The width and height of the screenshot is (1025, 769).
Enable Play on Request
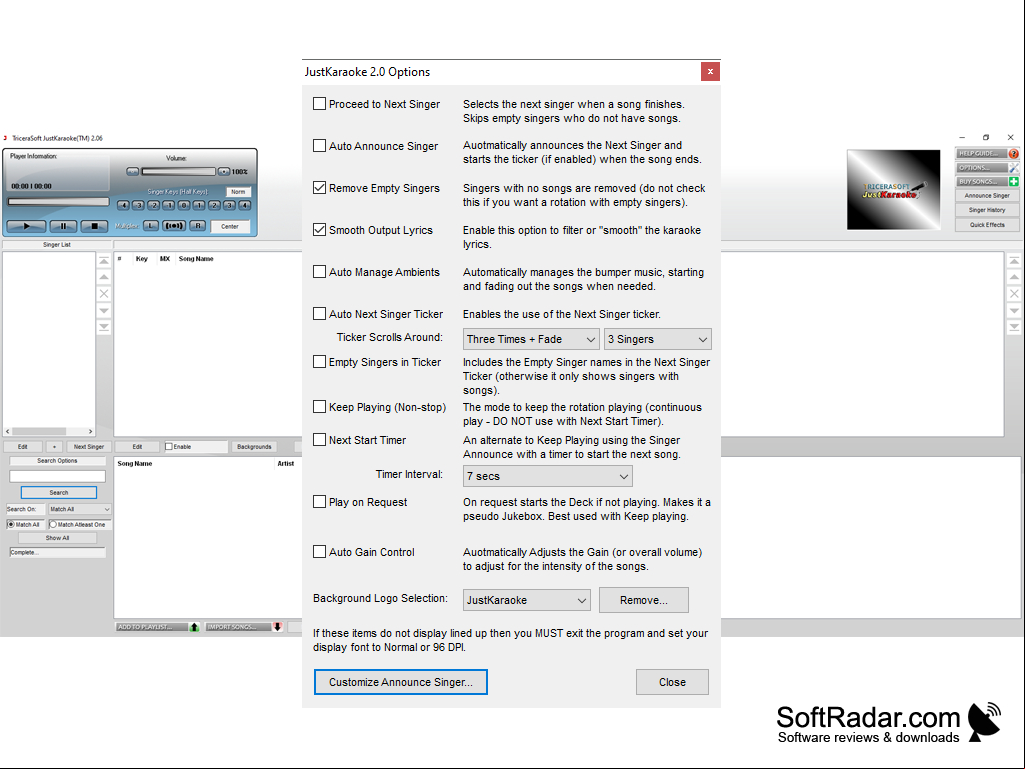click(320, 502)
